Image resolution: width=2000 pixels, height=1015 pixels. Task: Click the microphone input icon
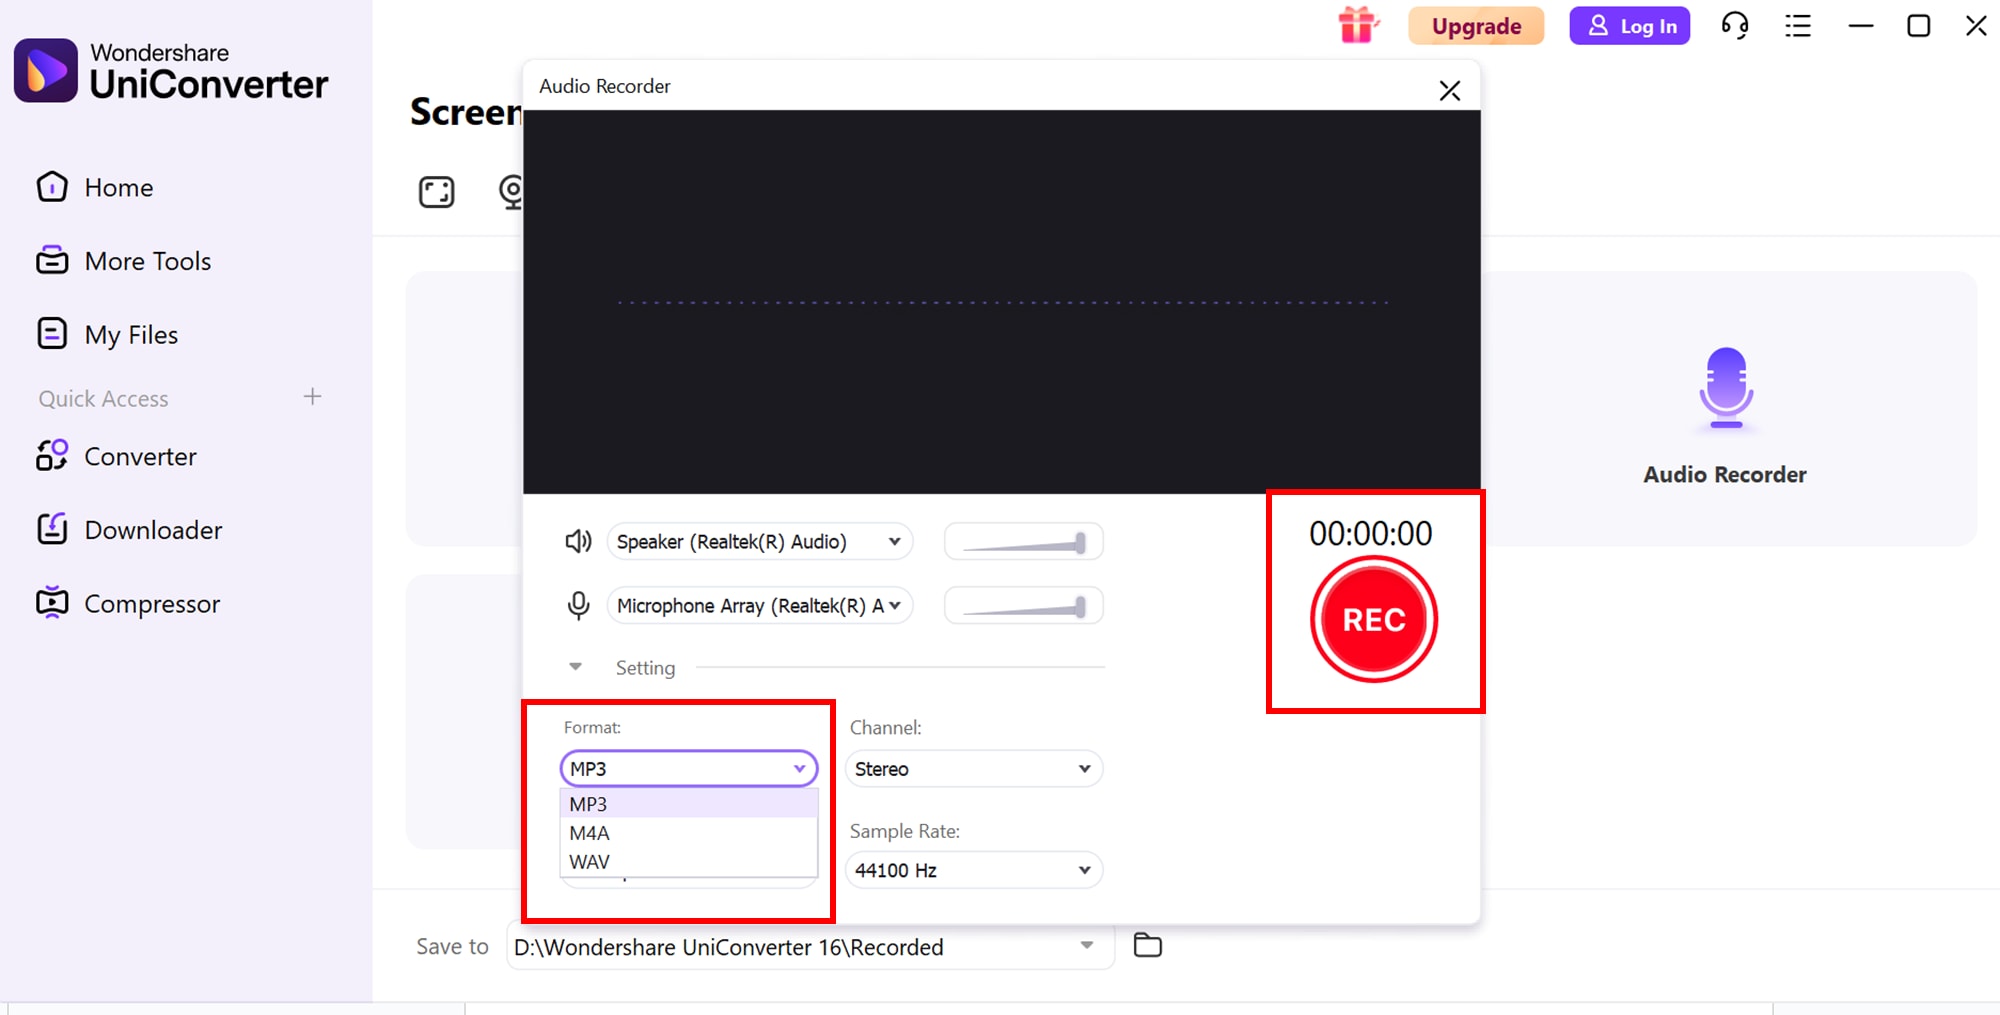(x=578, y=606)
